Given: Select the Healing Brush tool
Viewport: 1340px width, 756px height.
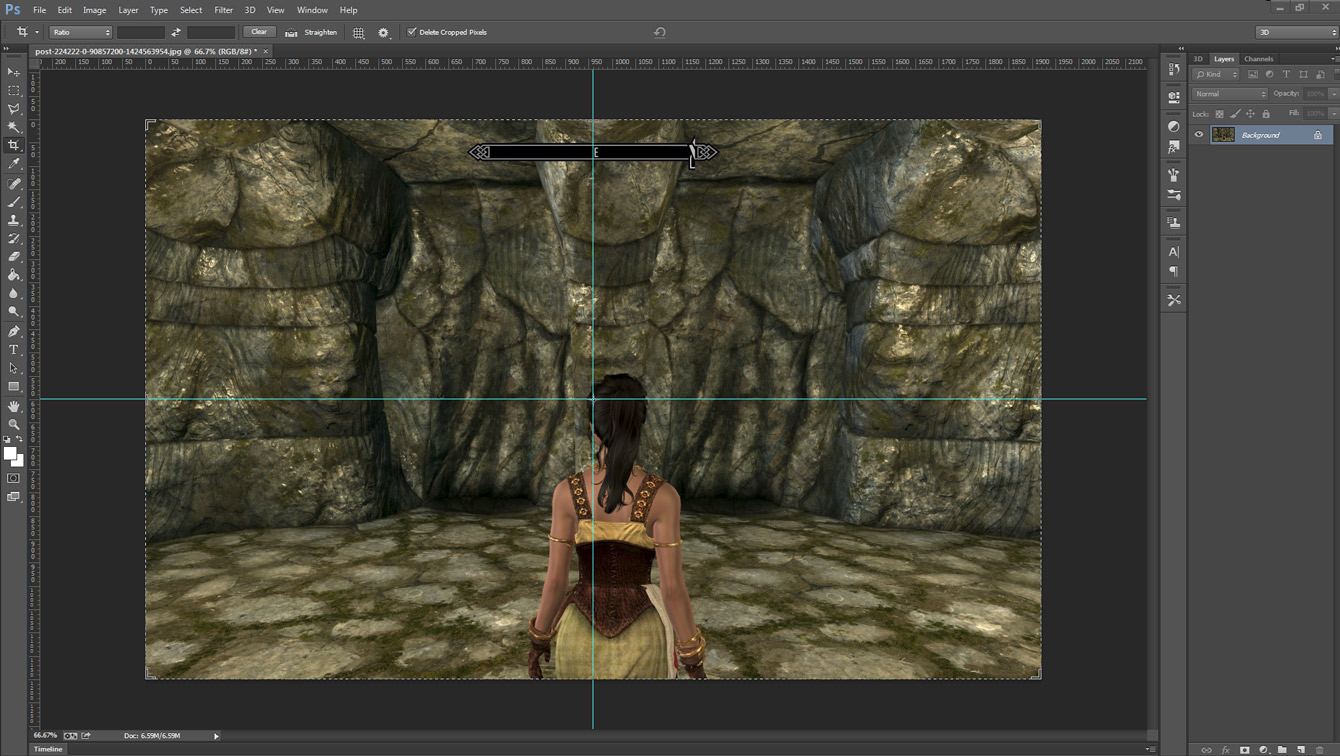Looking at the screenshot, I should (x=14, y=184).
